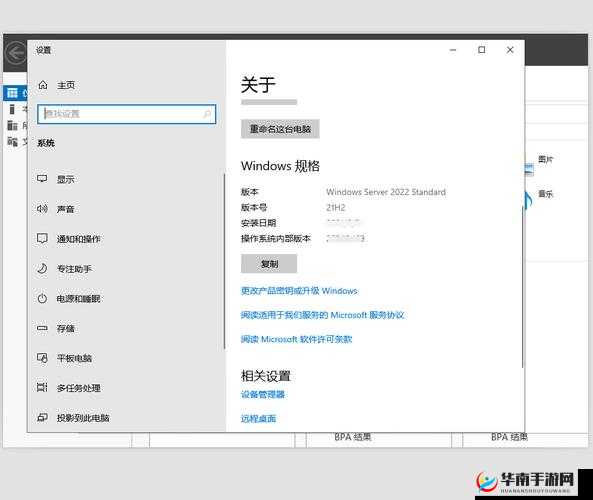This screenshot has width=593, height=500.
Task: Click the search magnifier in 查找设置 box
Action: [207, 114]
